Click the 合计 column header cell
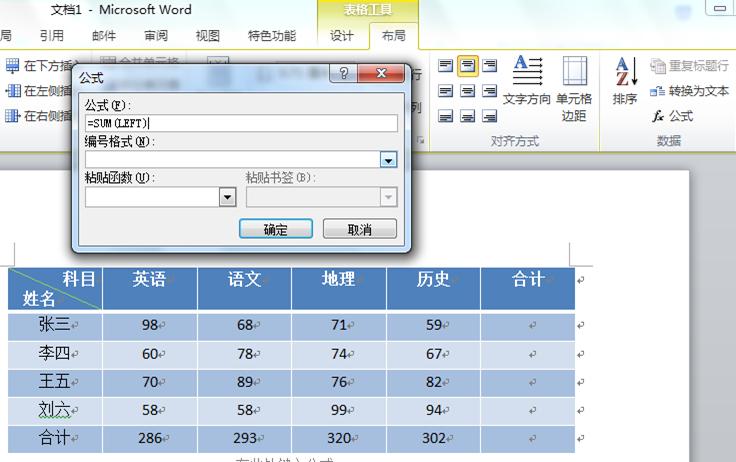Screen dimensions: 736x462 (528, 289)
